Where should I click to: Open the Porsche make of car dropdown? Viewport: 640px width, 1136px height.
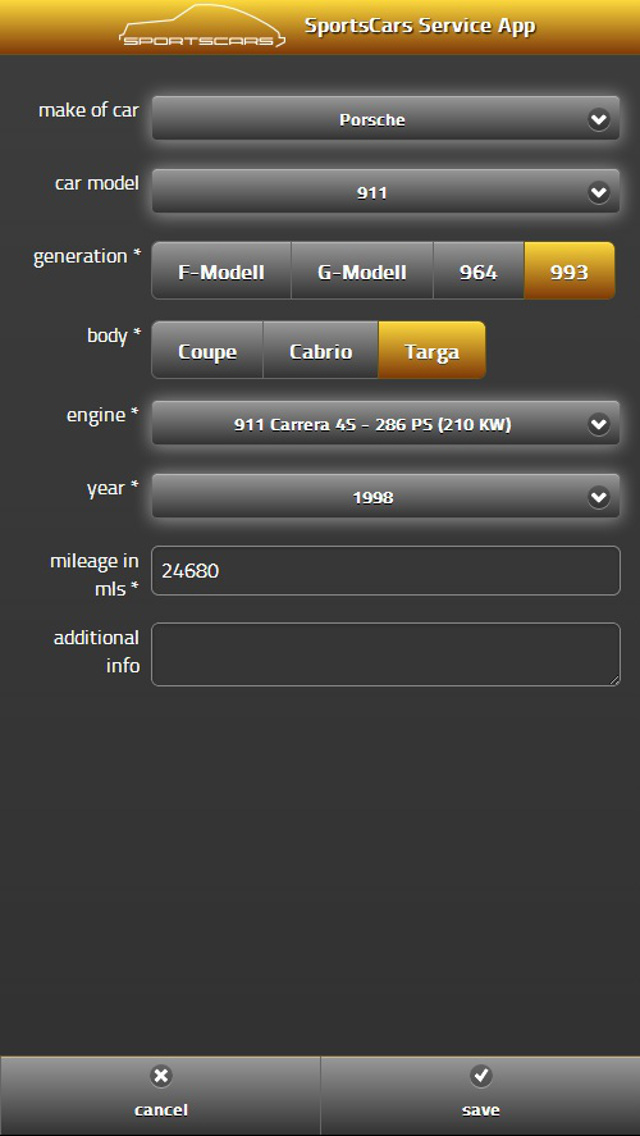tap(386, 119)
